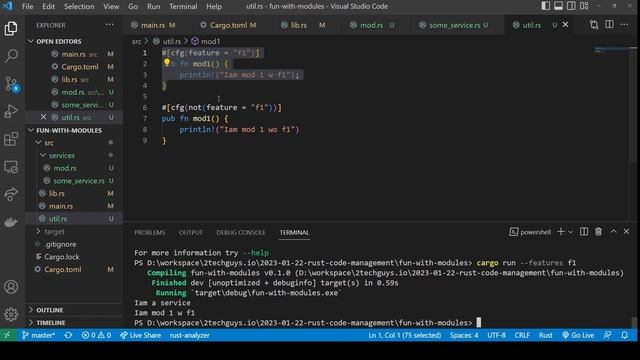The width and height of the screenshot is (640, 360).
Task: Expand the Outline section
Action: [x=31, y=310]
